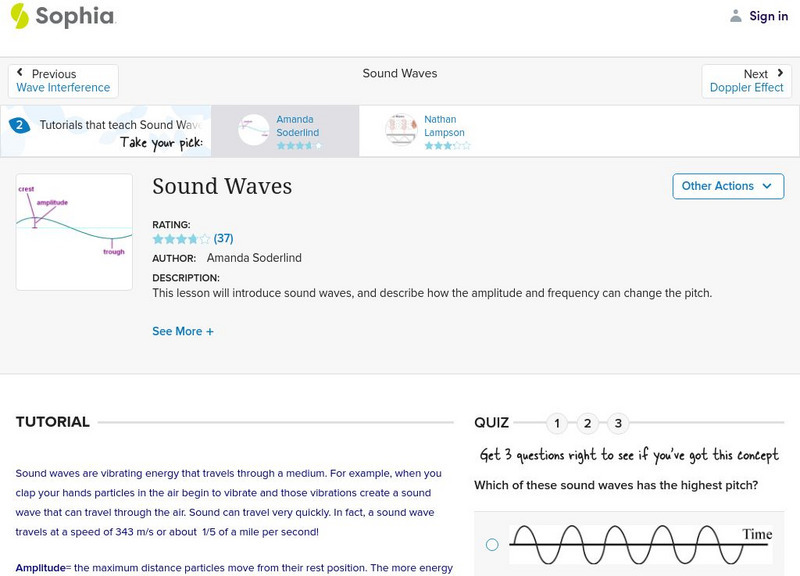Open the Wave Interference previous lesson link
Image resolution: width=800 pixels, height=576 pixels.
63,88
